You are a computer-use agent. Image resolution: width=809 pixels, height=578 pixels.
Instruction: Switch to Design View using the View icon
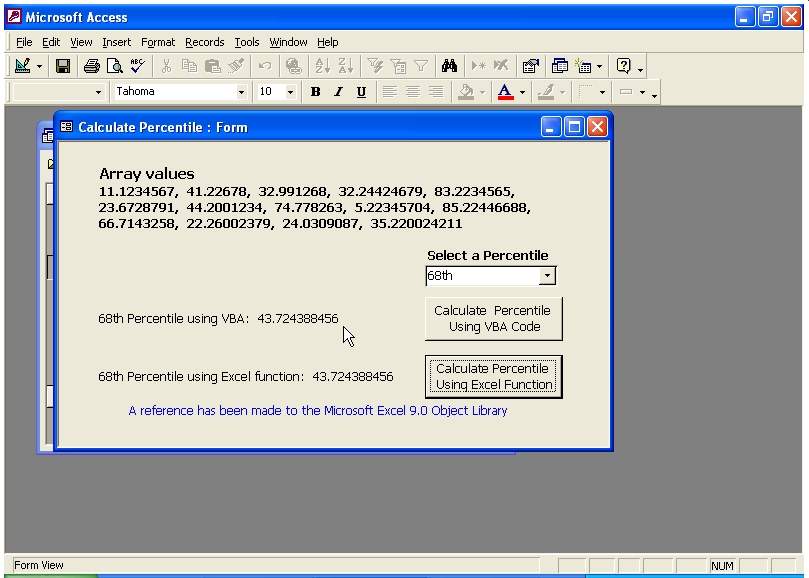point(23,66)
